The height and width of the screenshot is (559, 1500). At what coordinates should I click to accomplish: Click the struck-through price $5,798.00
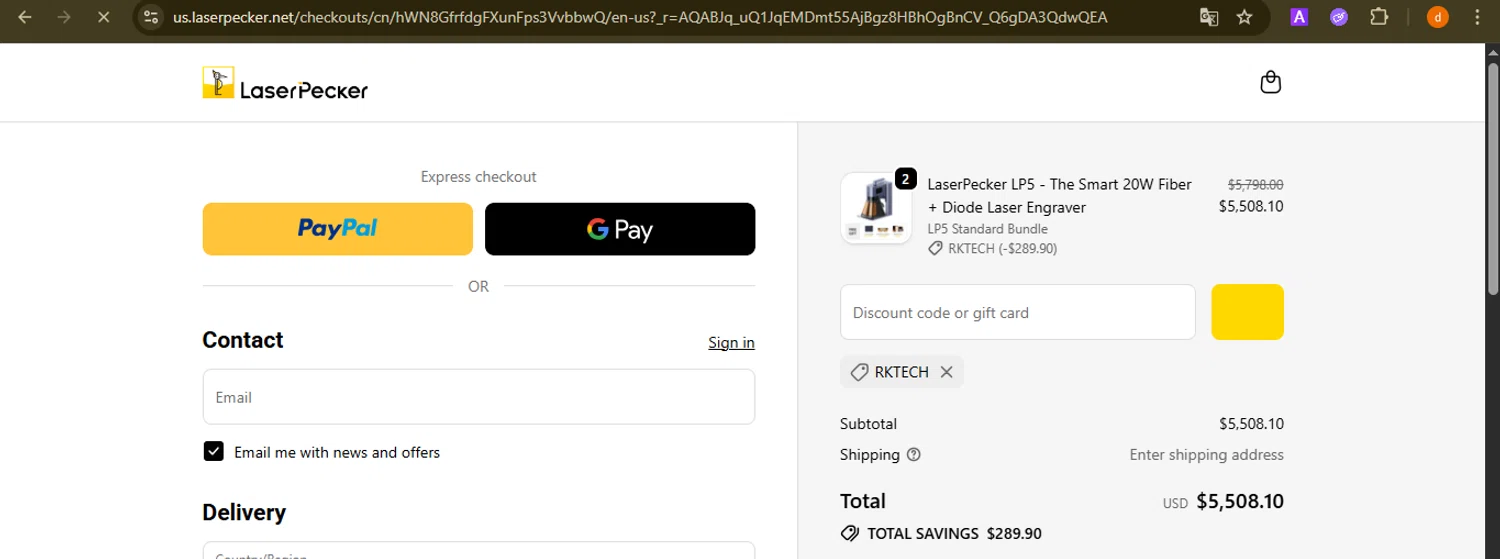point(1255,185)
